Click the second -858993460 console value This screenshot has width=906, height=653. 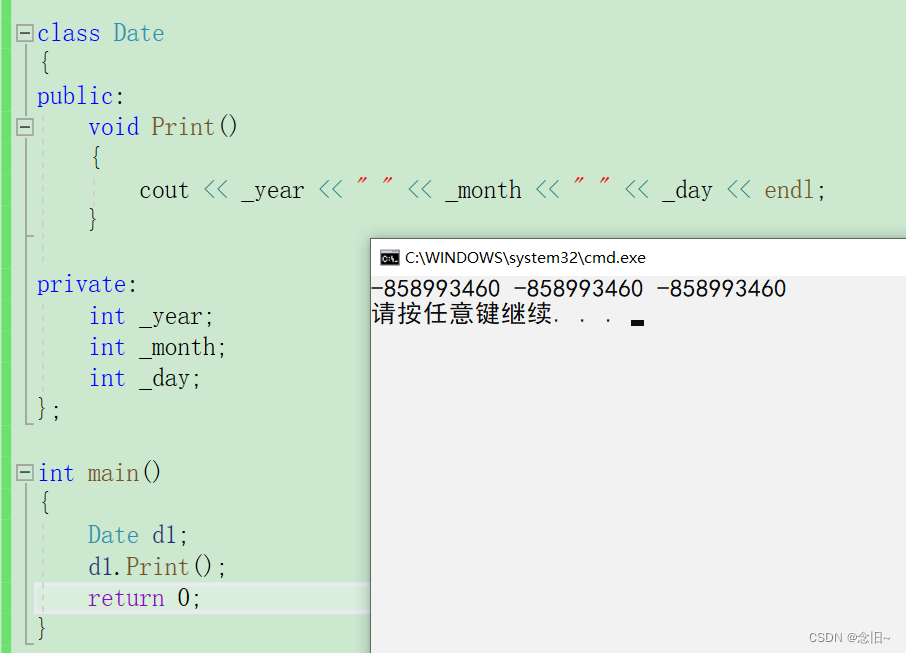pyautogui.click(x=578, y=288)
